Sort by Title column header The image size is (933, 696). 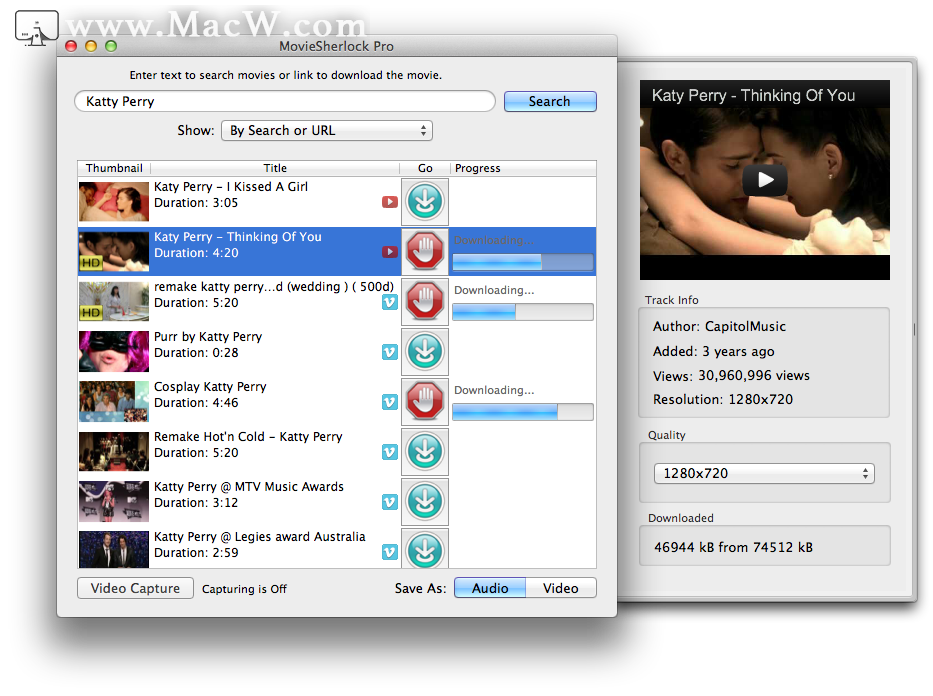275,168
